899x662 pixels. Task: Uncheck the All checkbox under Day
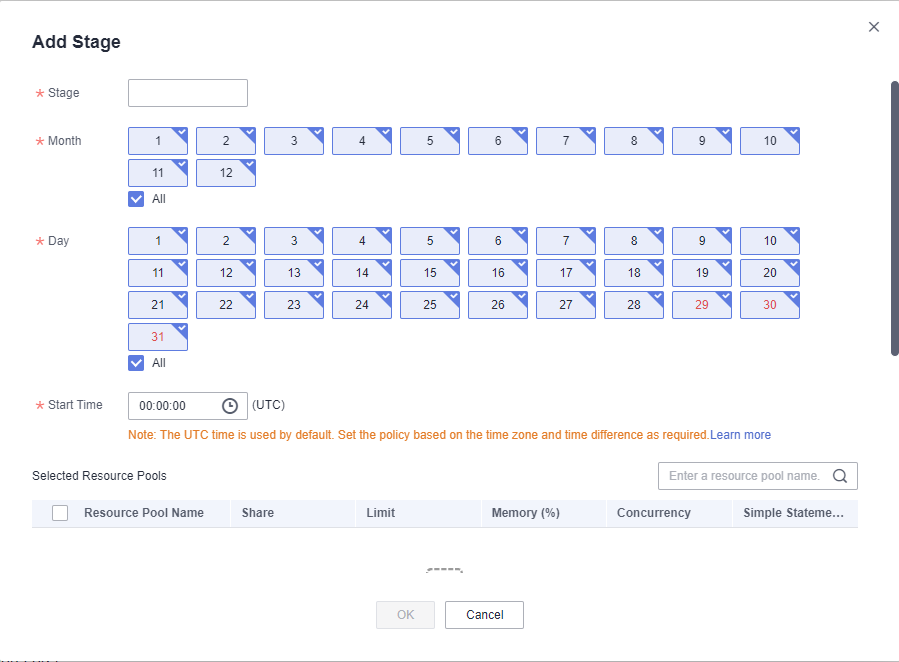pos(137,363)
